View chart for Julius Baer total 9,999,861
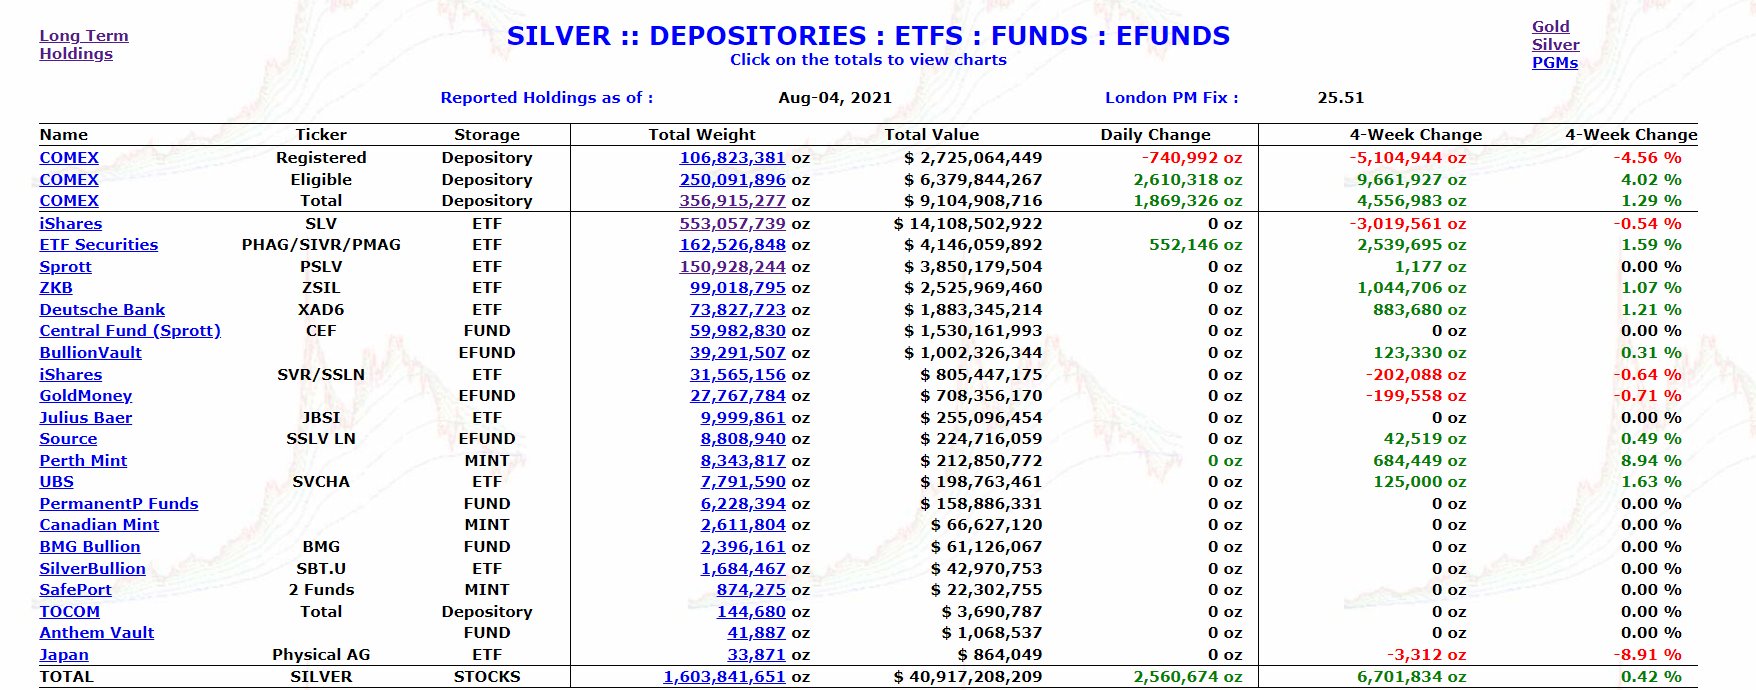The width and height of the screenshot is (1756, 690). point(743,418)
